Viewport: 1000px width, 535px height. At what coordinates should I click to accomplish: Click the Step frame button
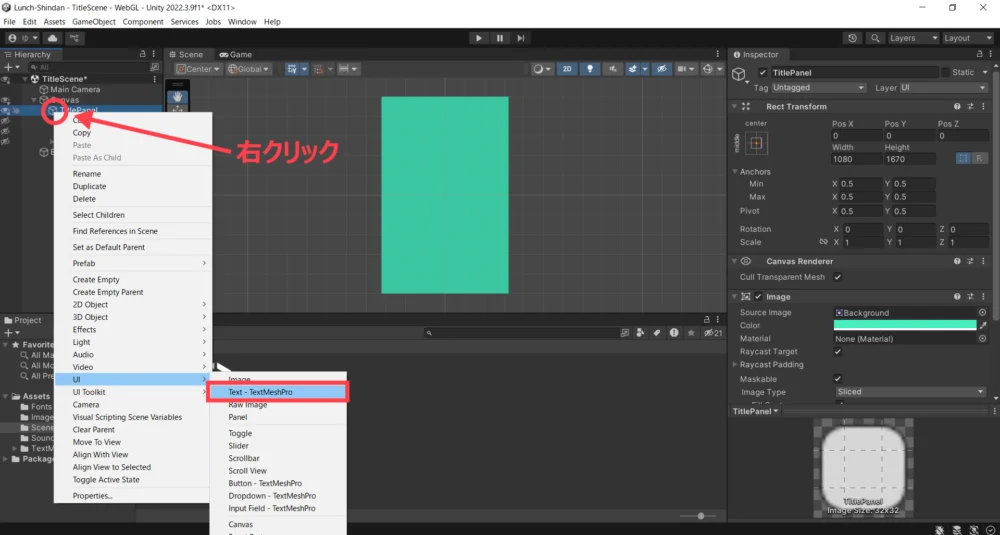(x=521, y=38)
